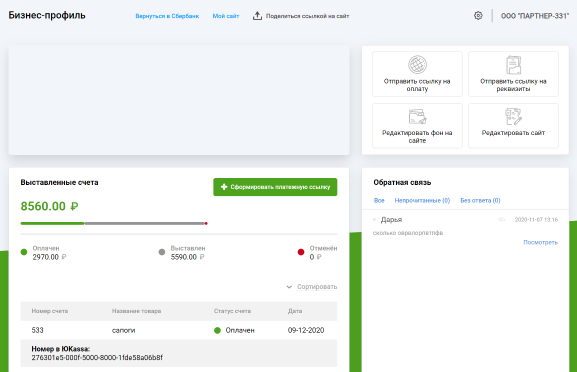Open settings via the gear icon
The height and width of the screenshot is (372, 577).
[478, 16]
